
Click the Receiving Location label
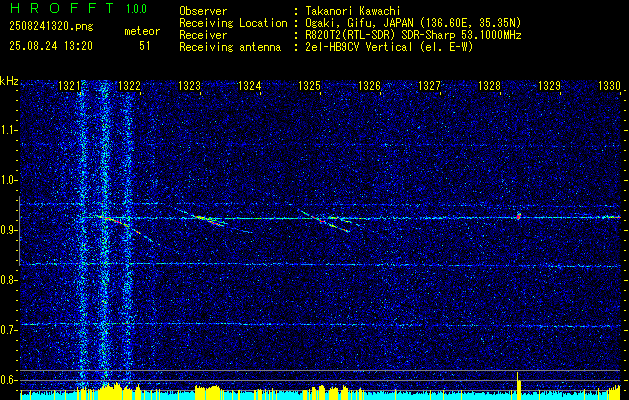233,23
